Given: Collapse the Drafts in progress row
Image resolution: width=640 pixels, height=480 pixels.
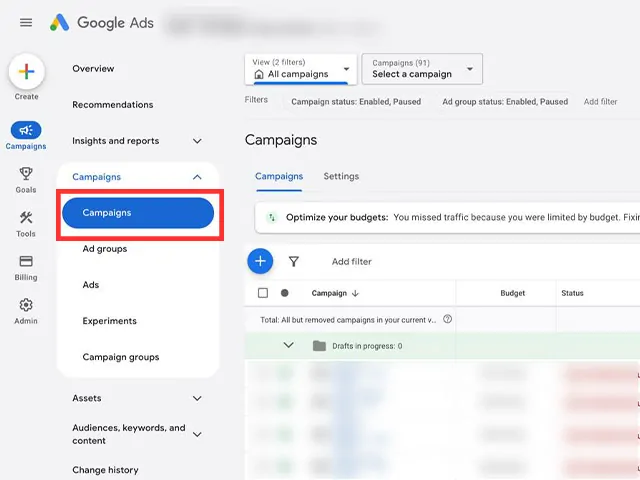Looking at the screenshot, I should (x=288, y=345).
